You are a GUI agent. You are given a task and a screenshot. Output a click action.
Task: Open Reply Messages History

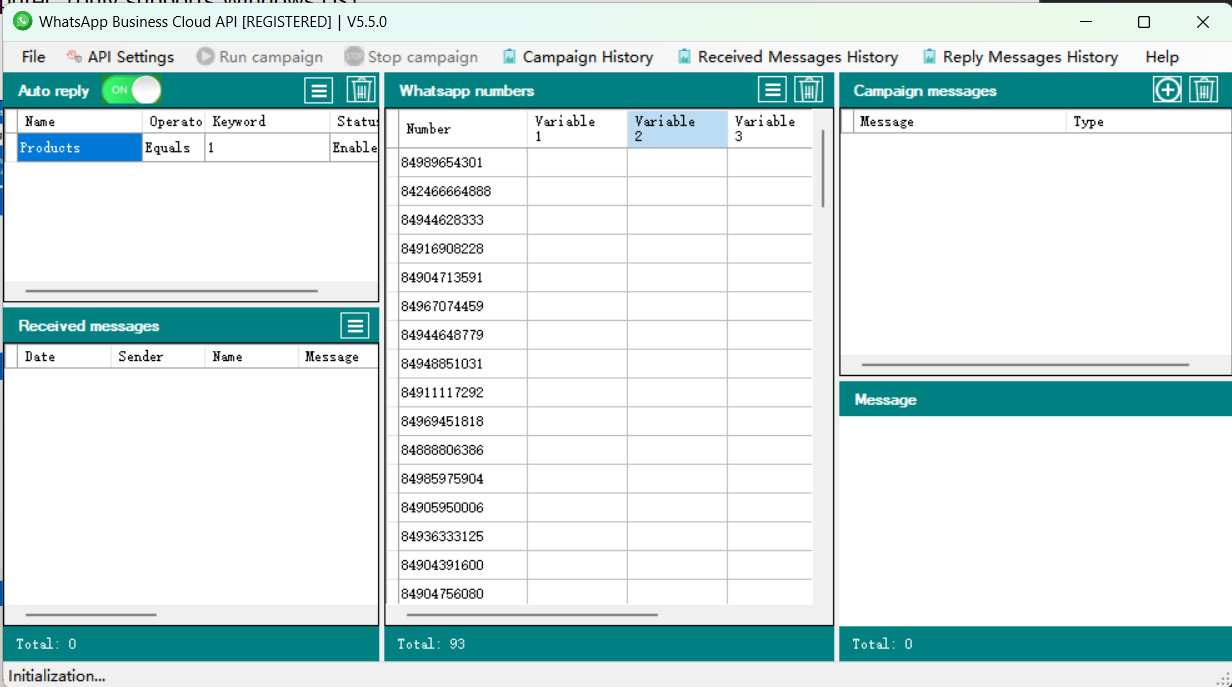(x=1020, y=57)
